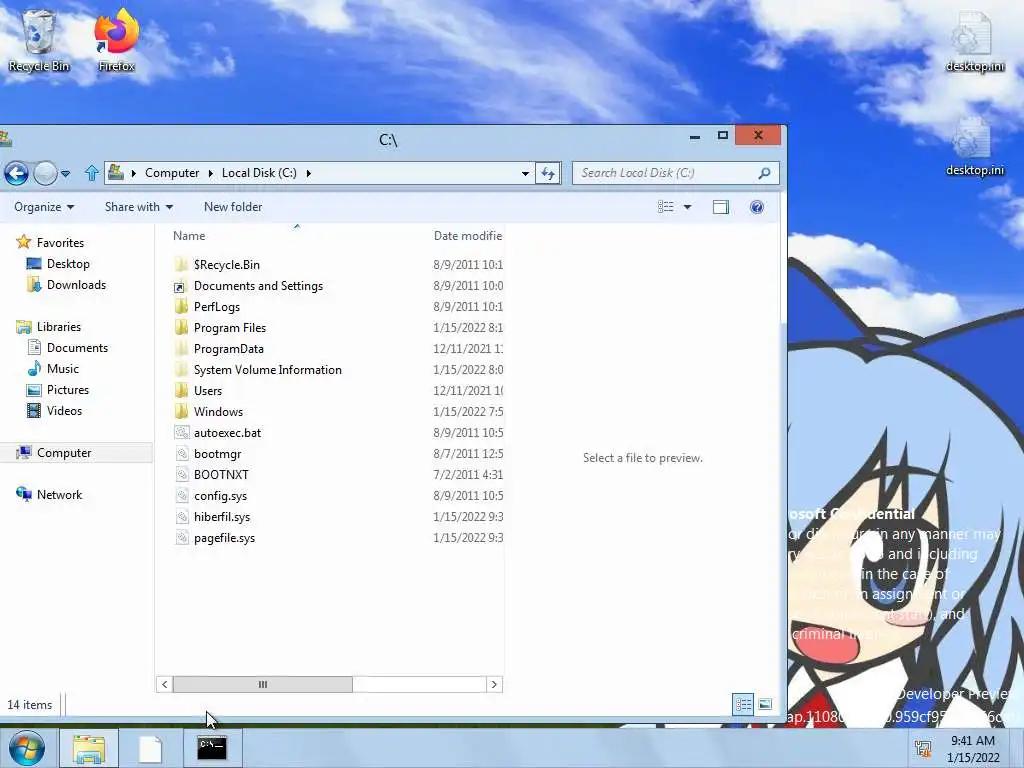Screen dimensions: 1024x768
Task: Open Downloads in Favorites
Action: (x=76, y=285)
